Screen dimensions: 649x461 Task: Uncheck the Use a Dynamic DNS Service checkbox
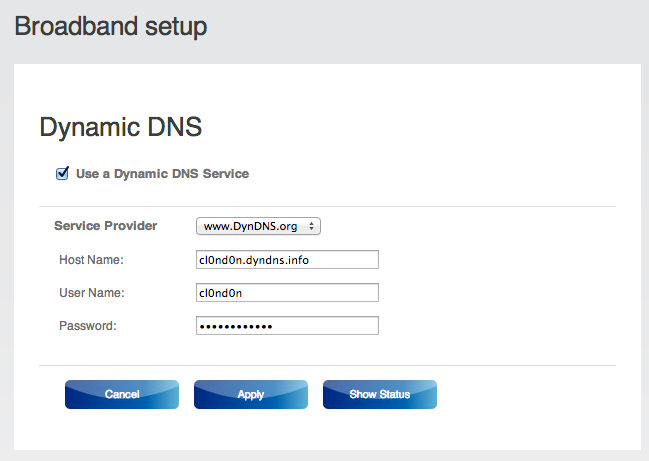pos(62,173)
